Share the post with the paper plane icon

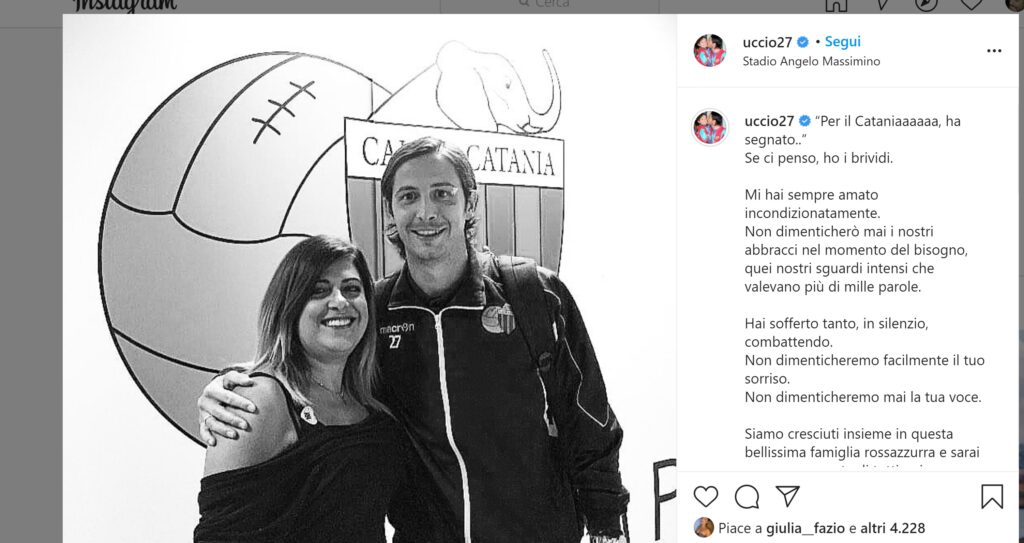(788, 496)
